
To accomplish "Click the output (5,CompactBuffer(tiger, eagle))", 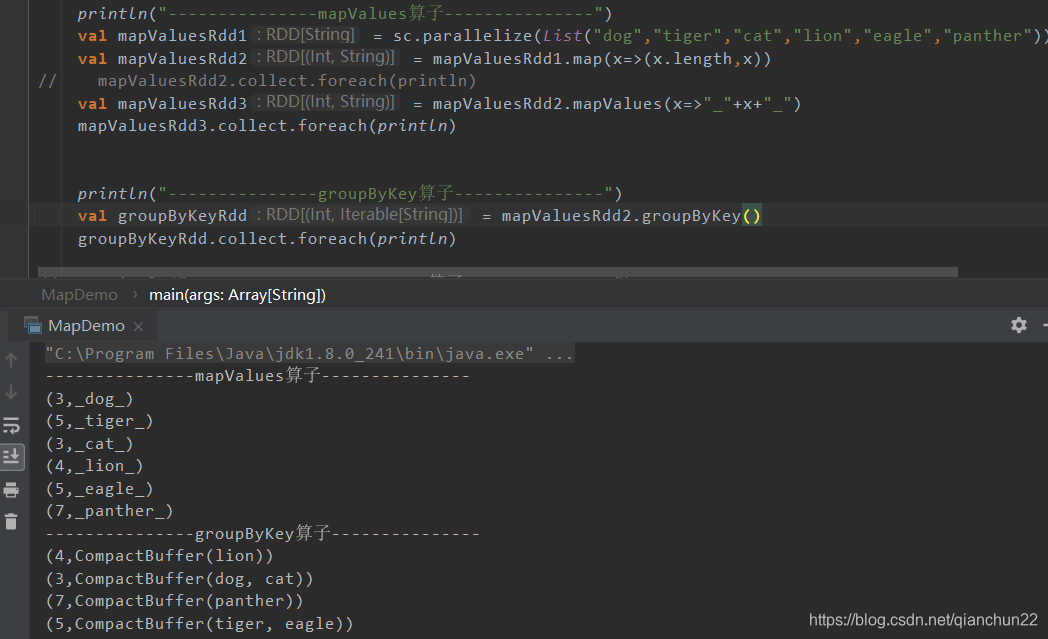I will pyautogui.click(x=199, y=624).
